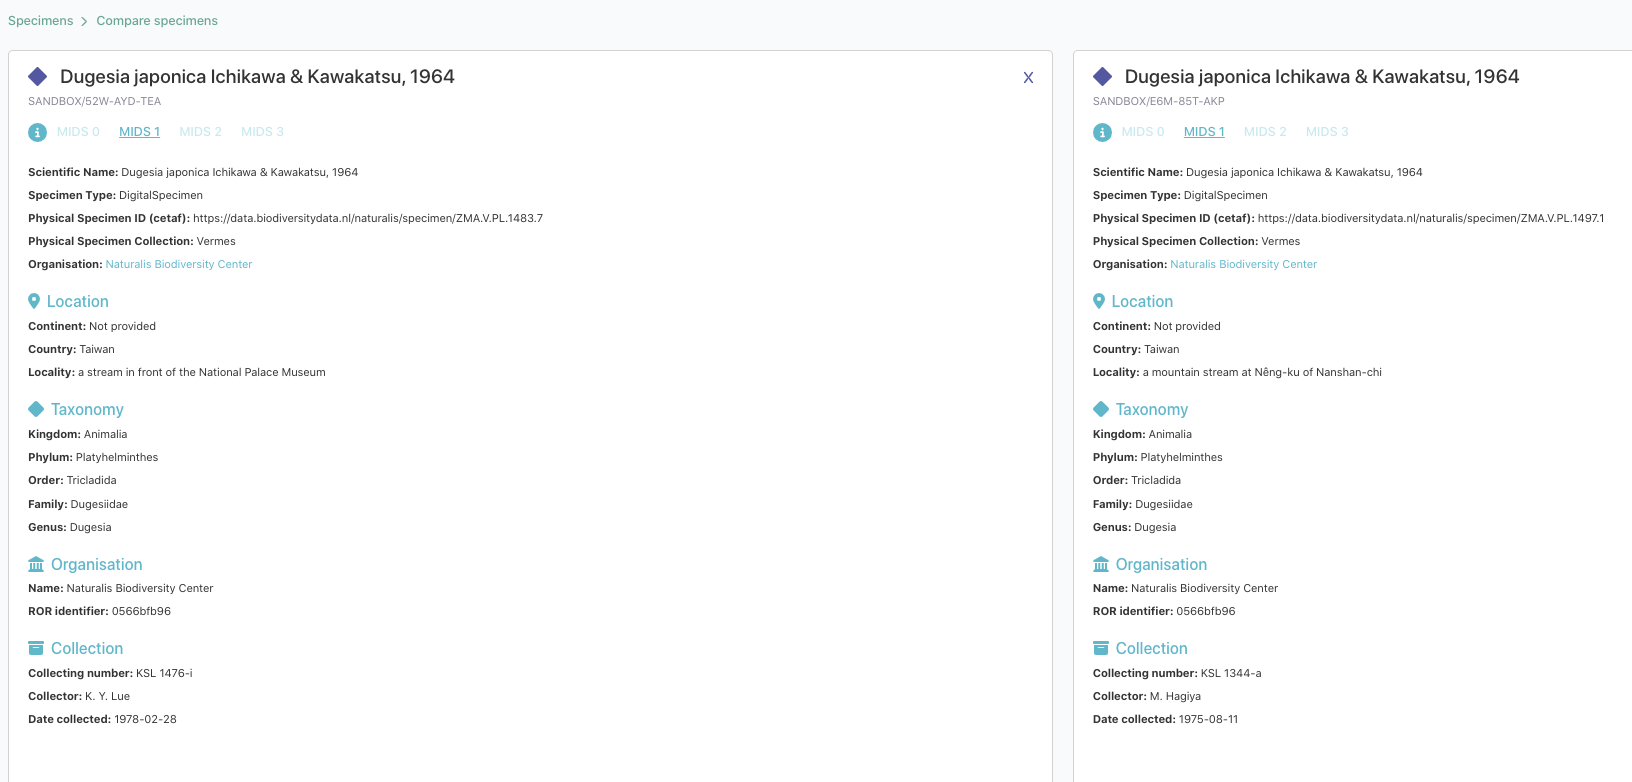
Task: Click the Organisation building icon in the left card
Action: (36, 564)
